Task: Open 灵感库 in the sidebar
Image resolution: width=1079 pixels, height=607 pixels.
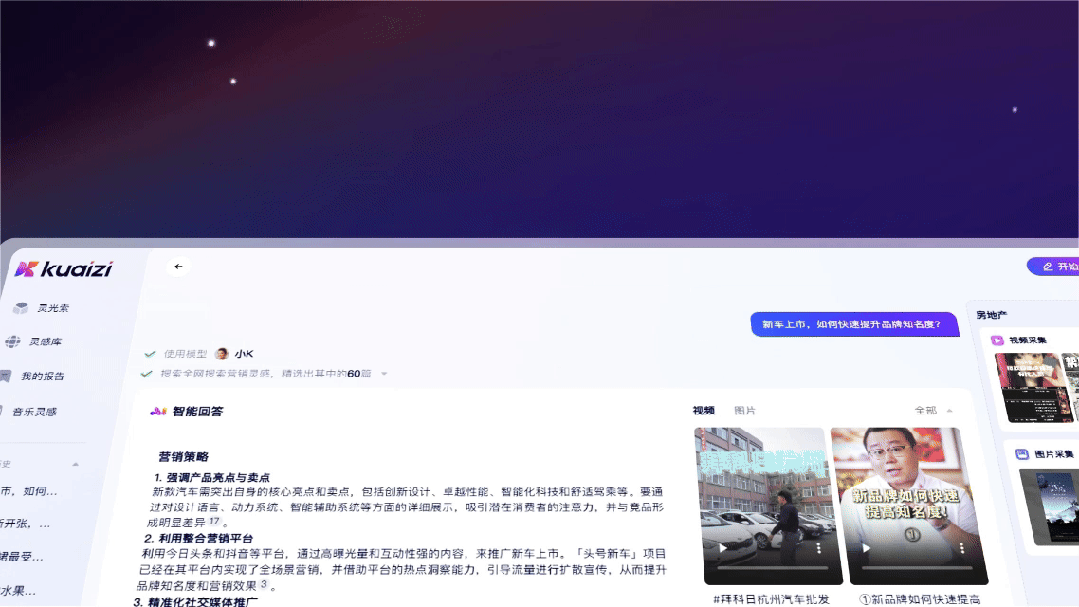Action: click(x=34, y=341)
